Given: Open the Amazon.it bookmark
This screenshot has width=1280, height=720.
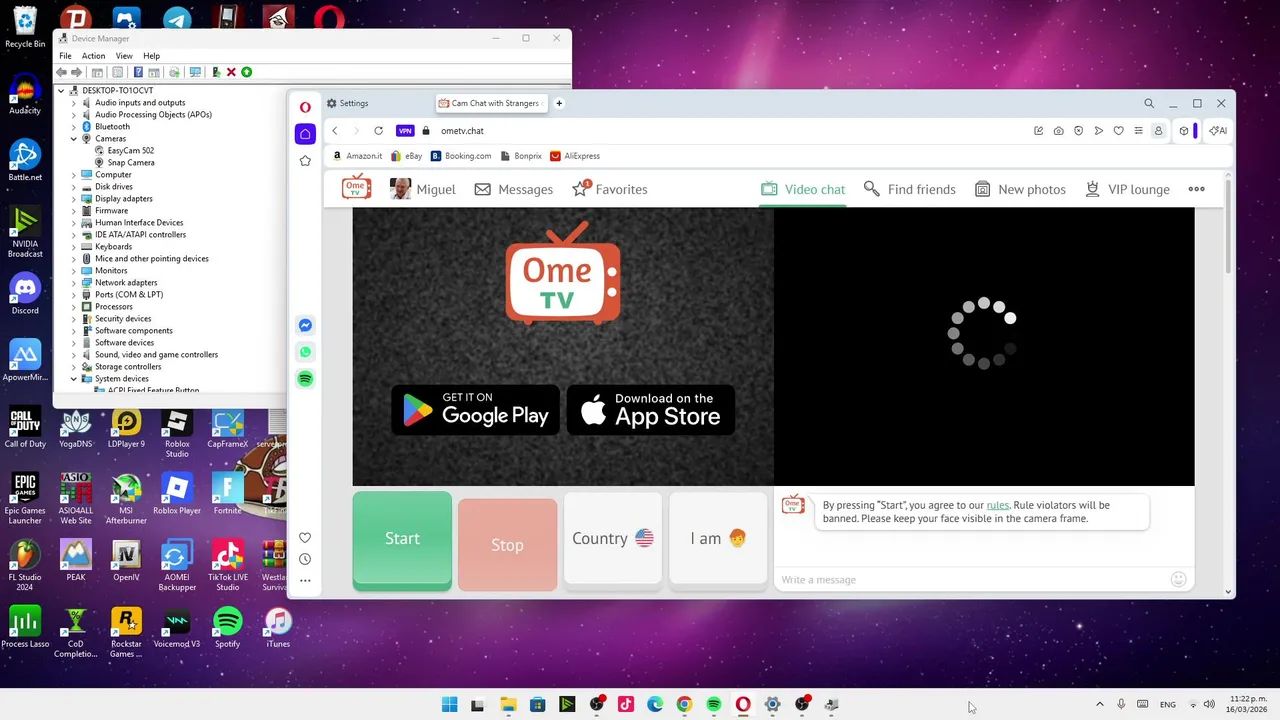Looking at the screenshot, I should point(357,156).
